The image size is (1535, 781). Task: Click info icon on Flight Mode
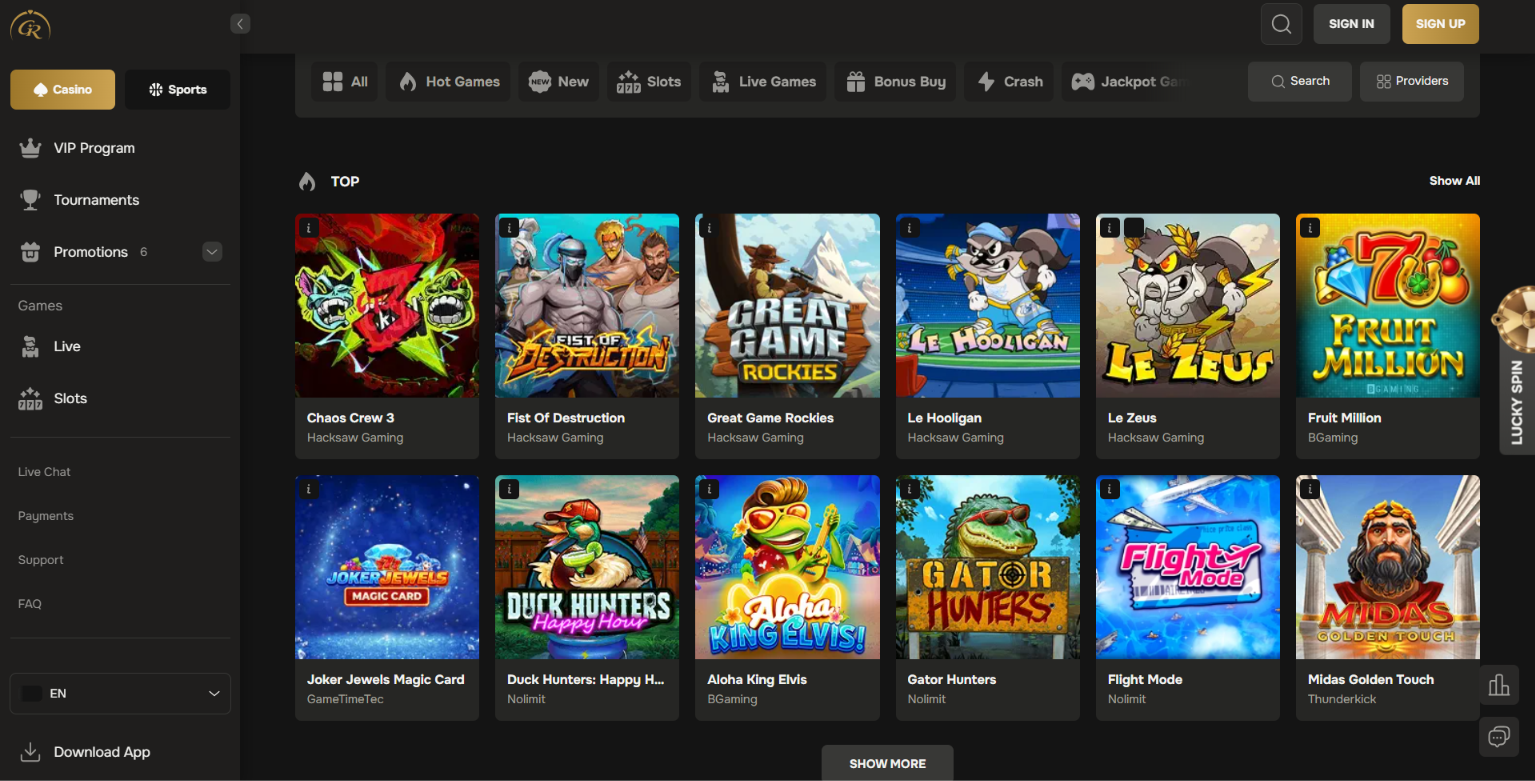click(1109, 489)
